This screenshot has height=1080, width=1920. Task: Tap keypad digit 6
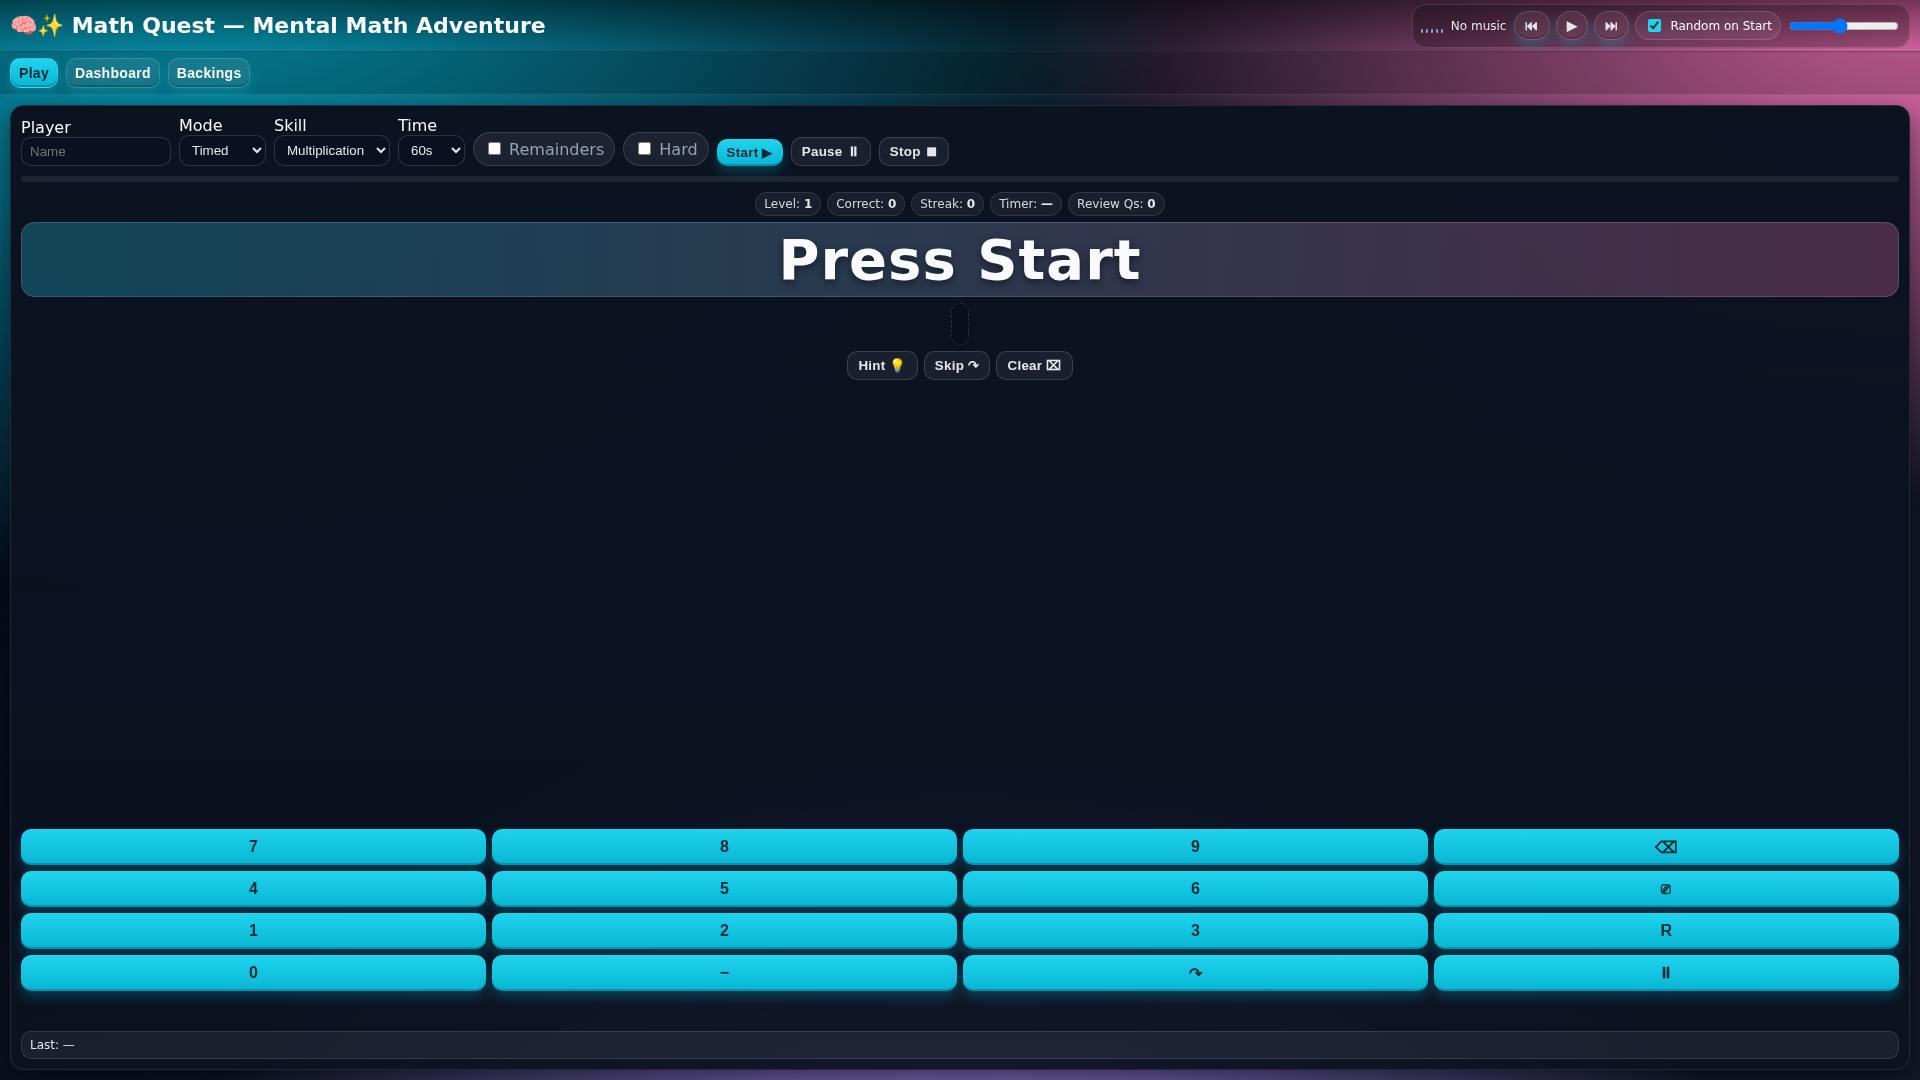coord(1195,888)
